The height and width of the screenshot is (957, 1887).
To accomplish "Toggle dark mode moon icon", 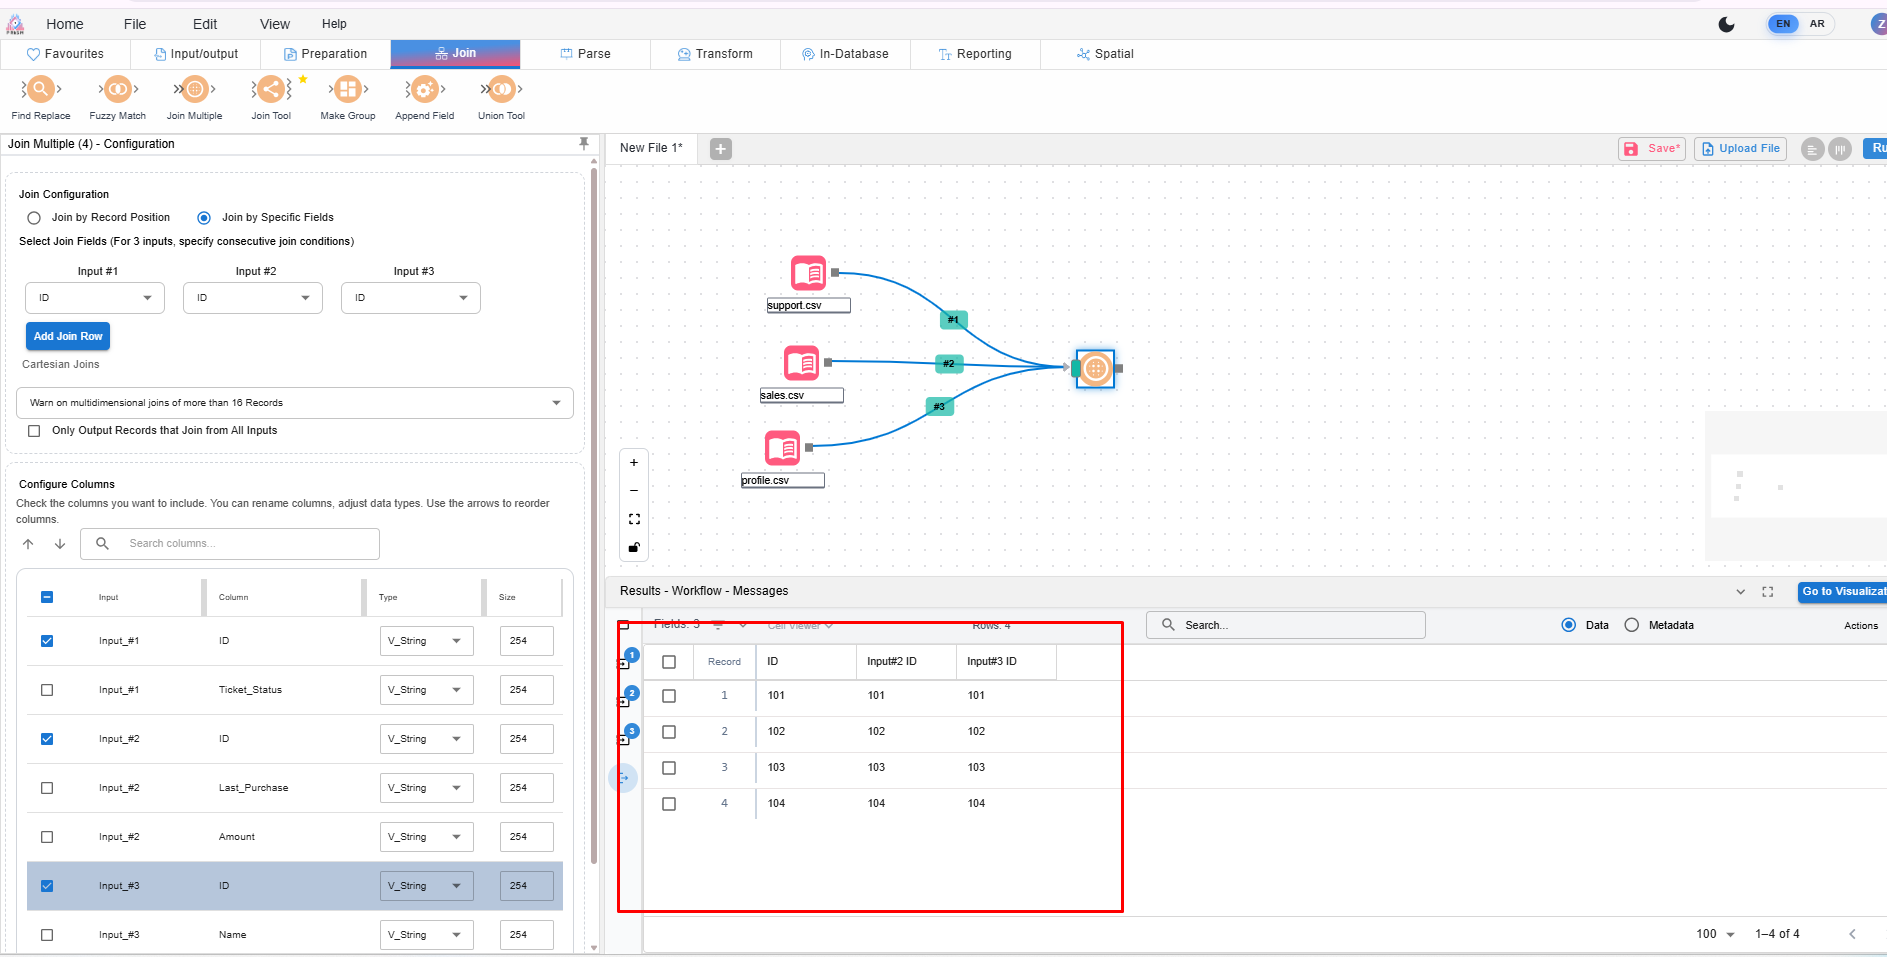I will click(x=1726, y=24).
